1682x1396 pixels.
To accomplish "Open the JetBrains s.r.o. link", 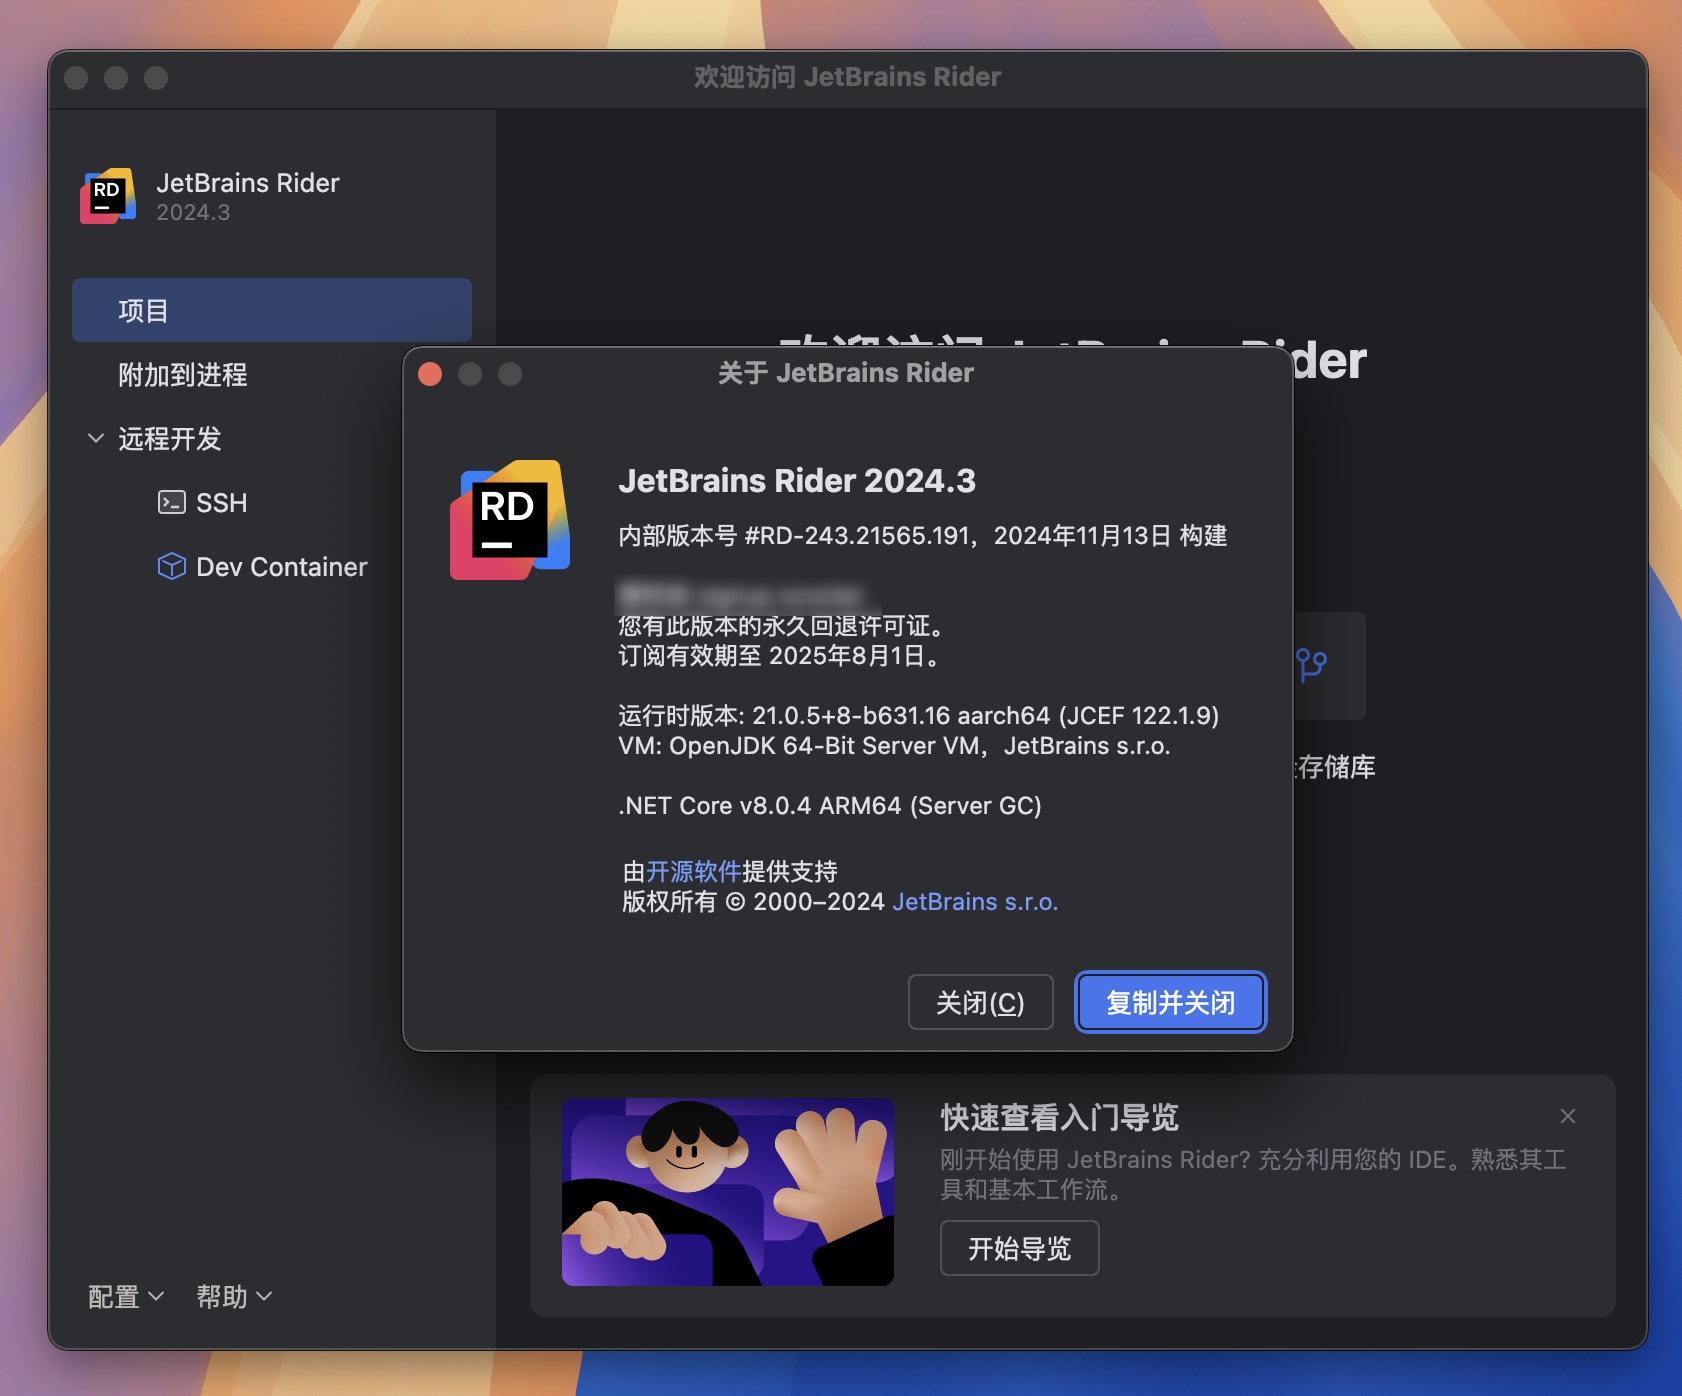I will [975, 902].
